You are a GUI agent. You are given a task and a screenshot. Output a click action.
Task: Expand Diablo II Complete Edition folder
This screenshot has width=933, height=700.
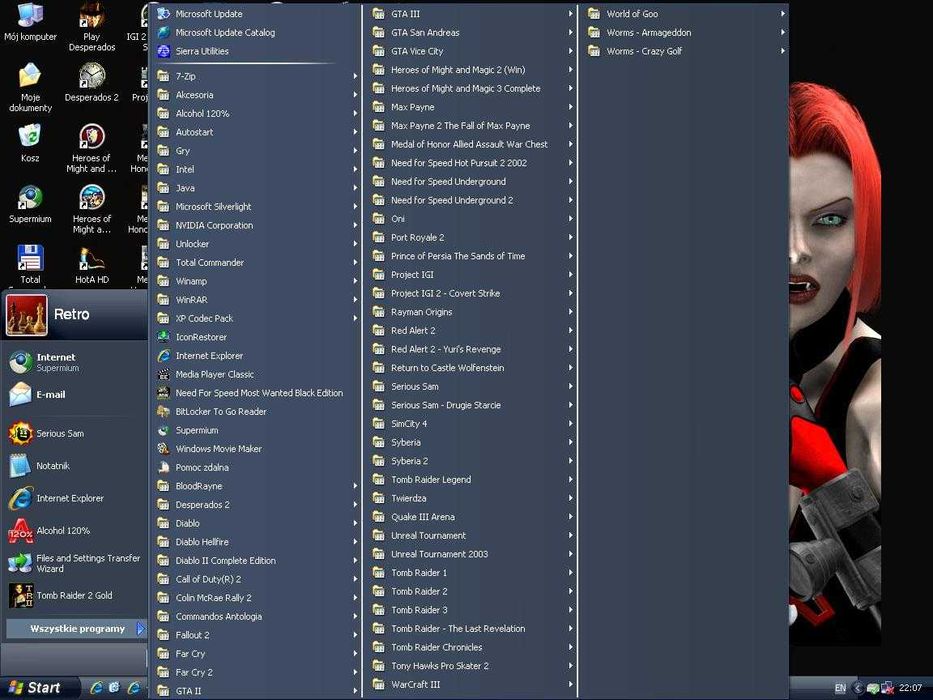pos(256,561)
